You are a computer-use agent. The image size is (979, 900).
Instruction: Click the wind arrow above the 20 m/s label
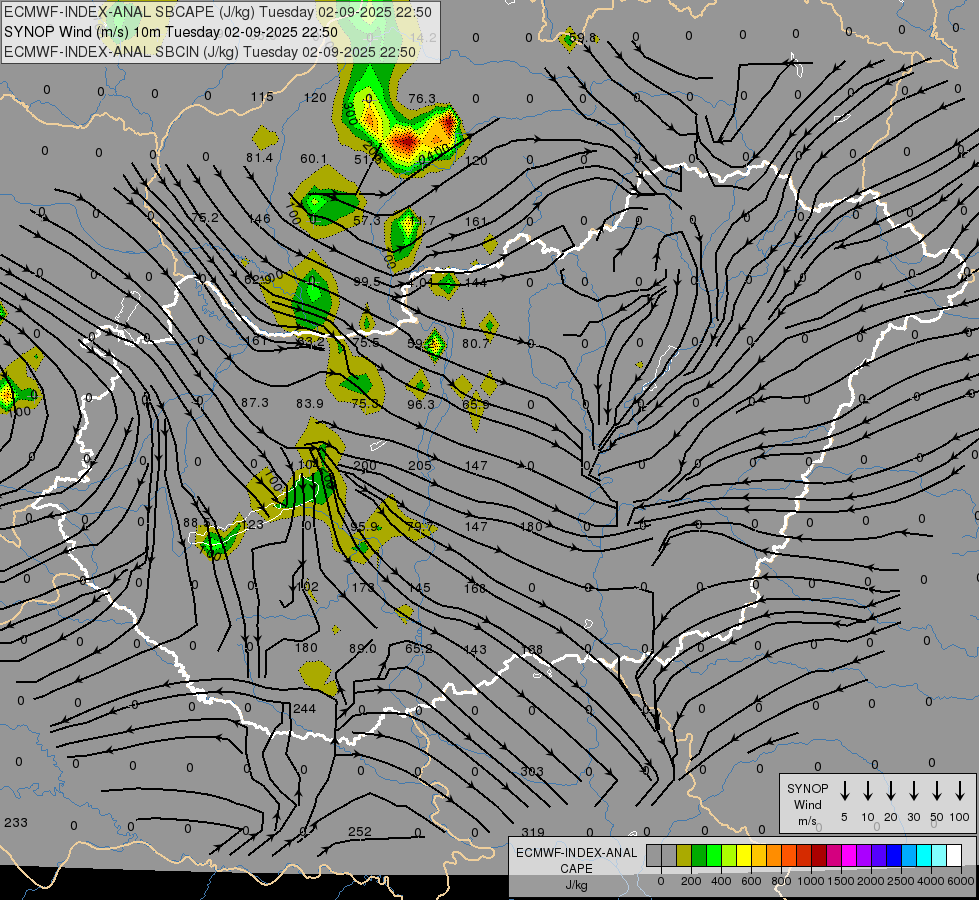pos(891,791)
